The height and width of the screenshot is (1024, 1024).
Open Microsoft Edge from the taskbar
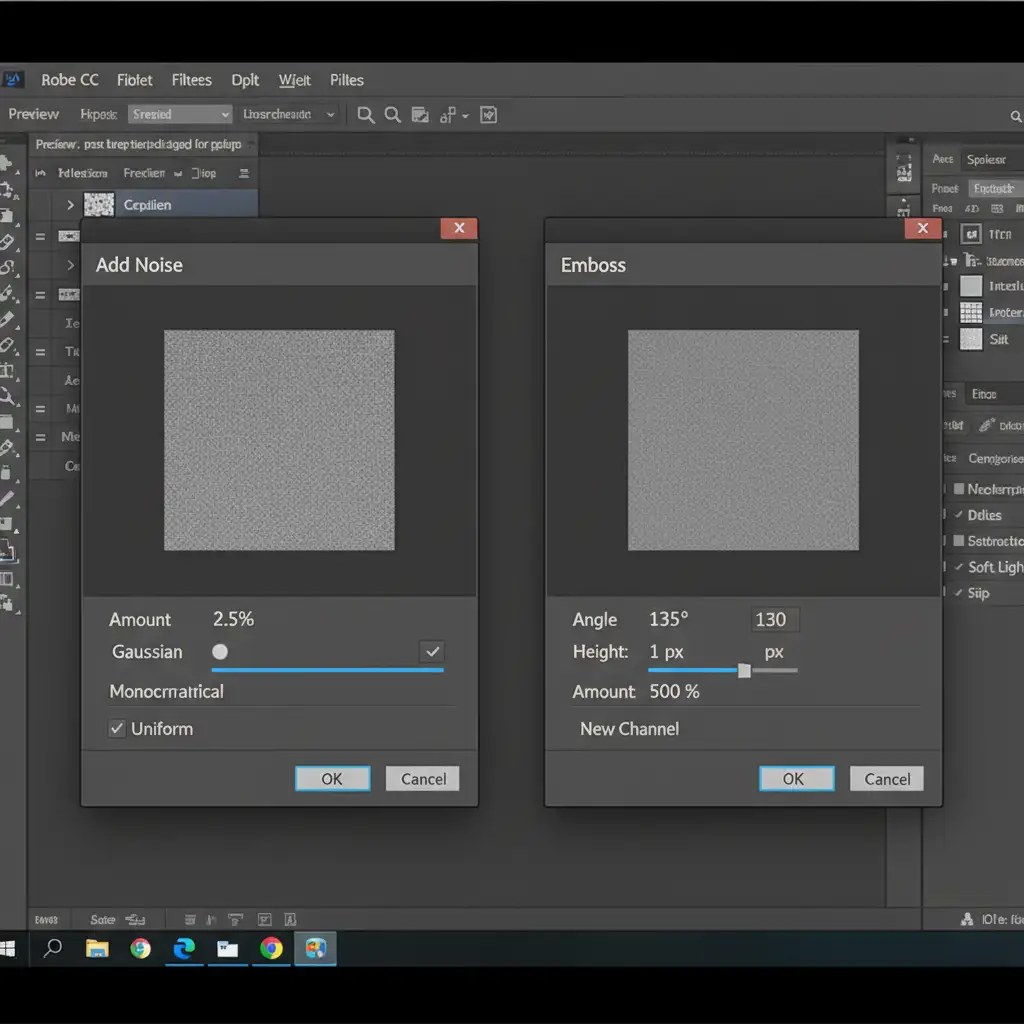pos(184,949)
